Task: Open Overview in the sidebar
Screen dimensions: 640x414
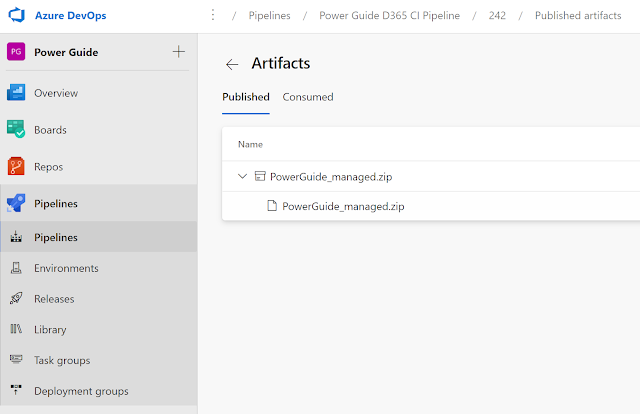Action: tap(56, 93)
